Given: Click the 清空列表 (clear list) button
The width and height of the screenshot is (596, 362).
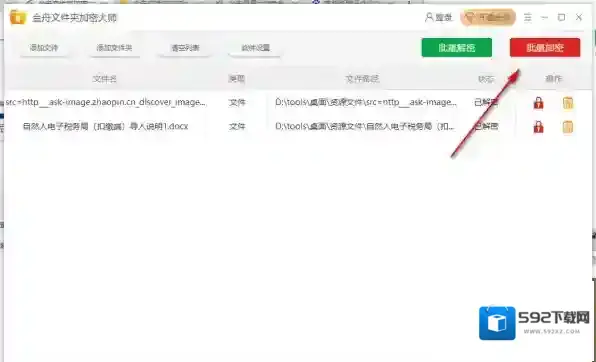Looking at the screenshot, I should (x=185, y=48).
